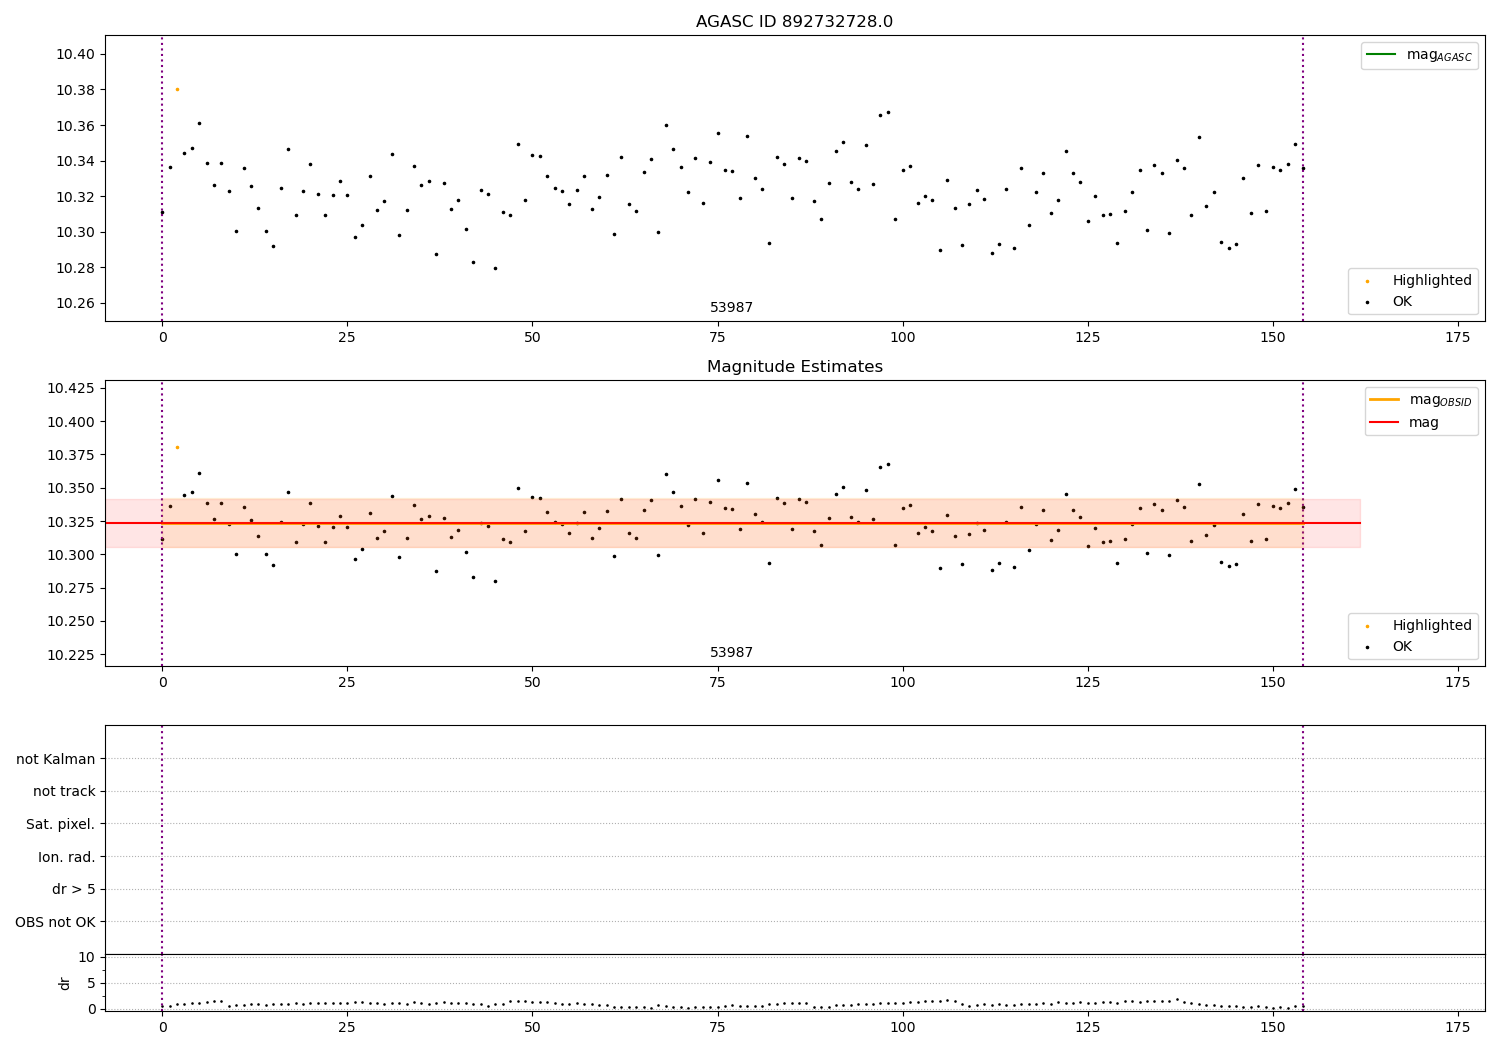Click the 'not Kalman' row label
Viewport: 1500px width, 1050px height.
[x=56, y=759]
